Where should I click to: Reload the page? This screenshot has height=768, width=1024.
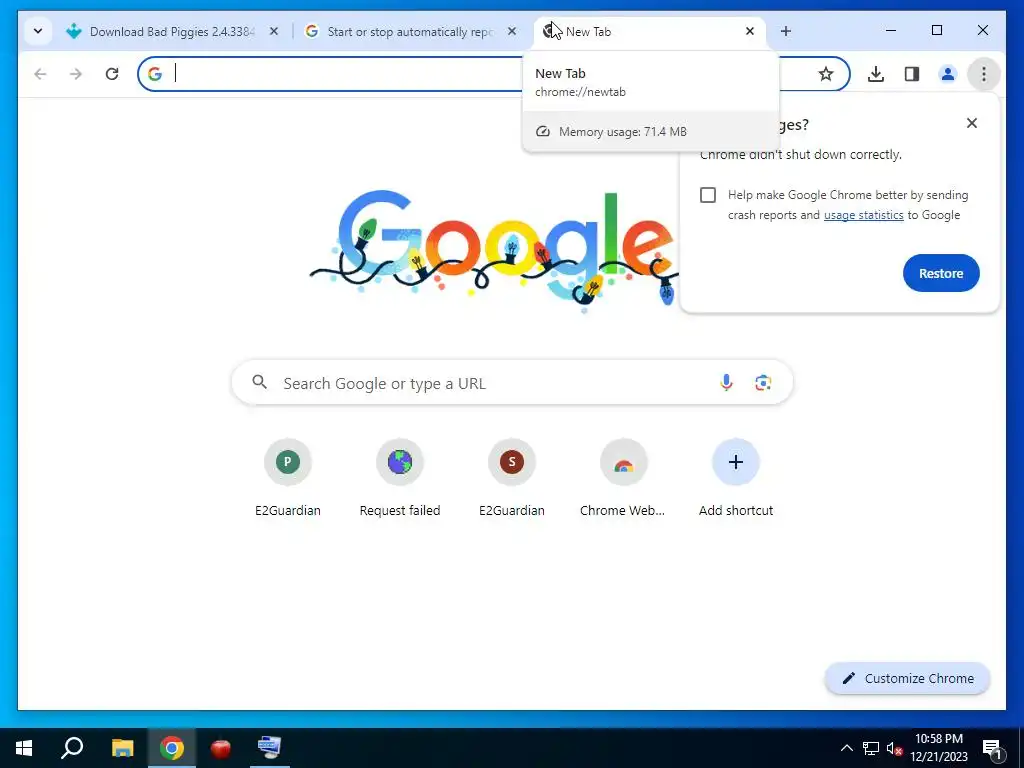[112, 74]
